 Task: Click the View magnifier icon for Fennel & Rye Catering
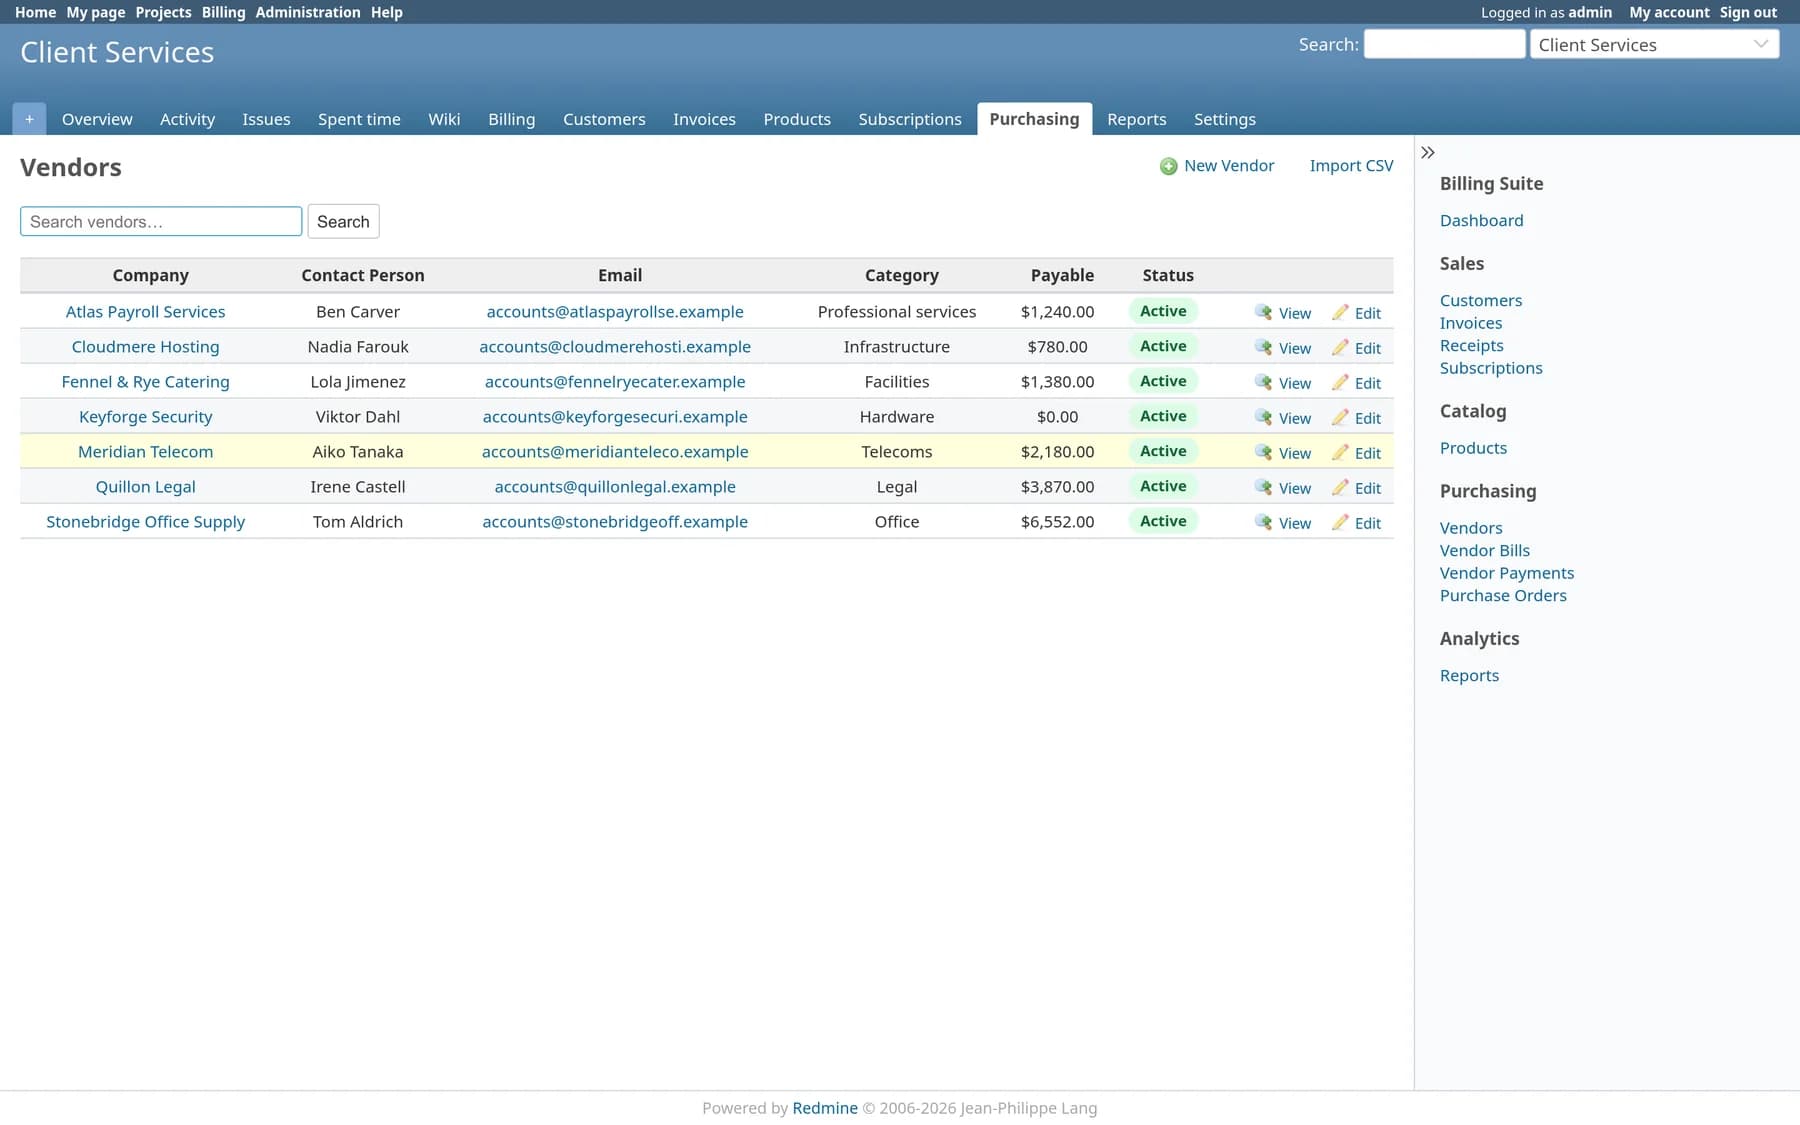[1264, 382]
